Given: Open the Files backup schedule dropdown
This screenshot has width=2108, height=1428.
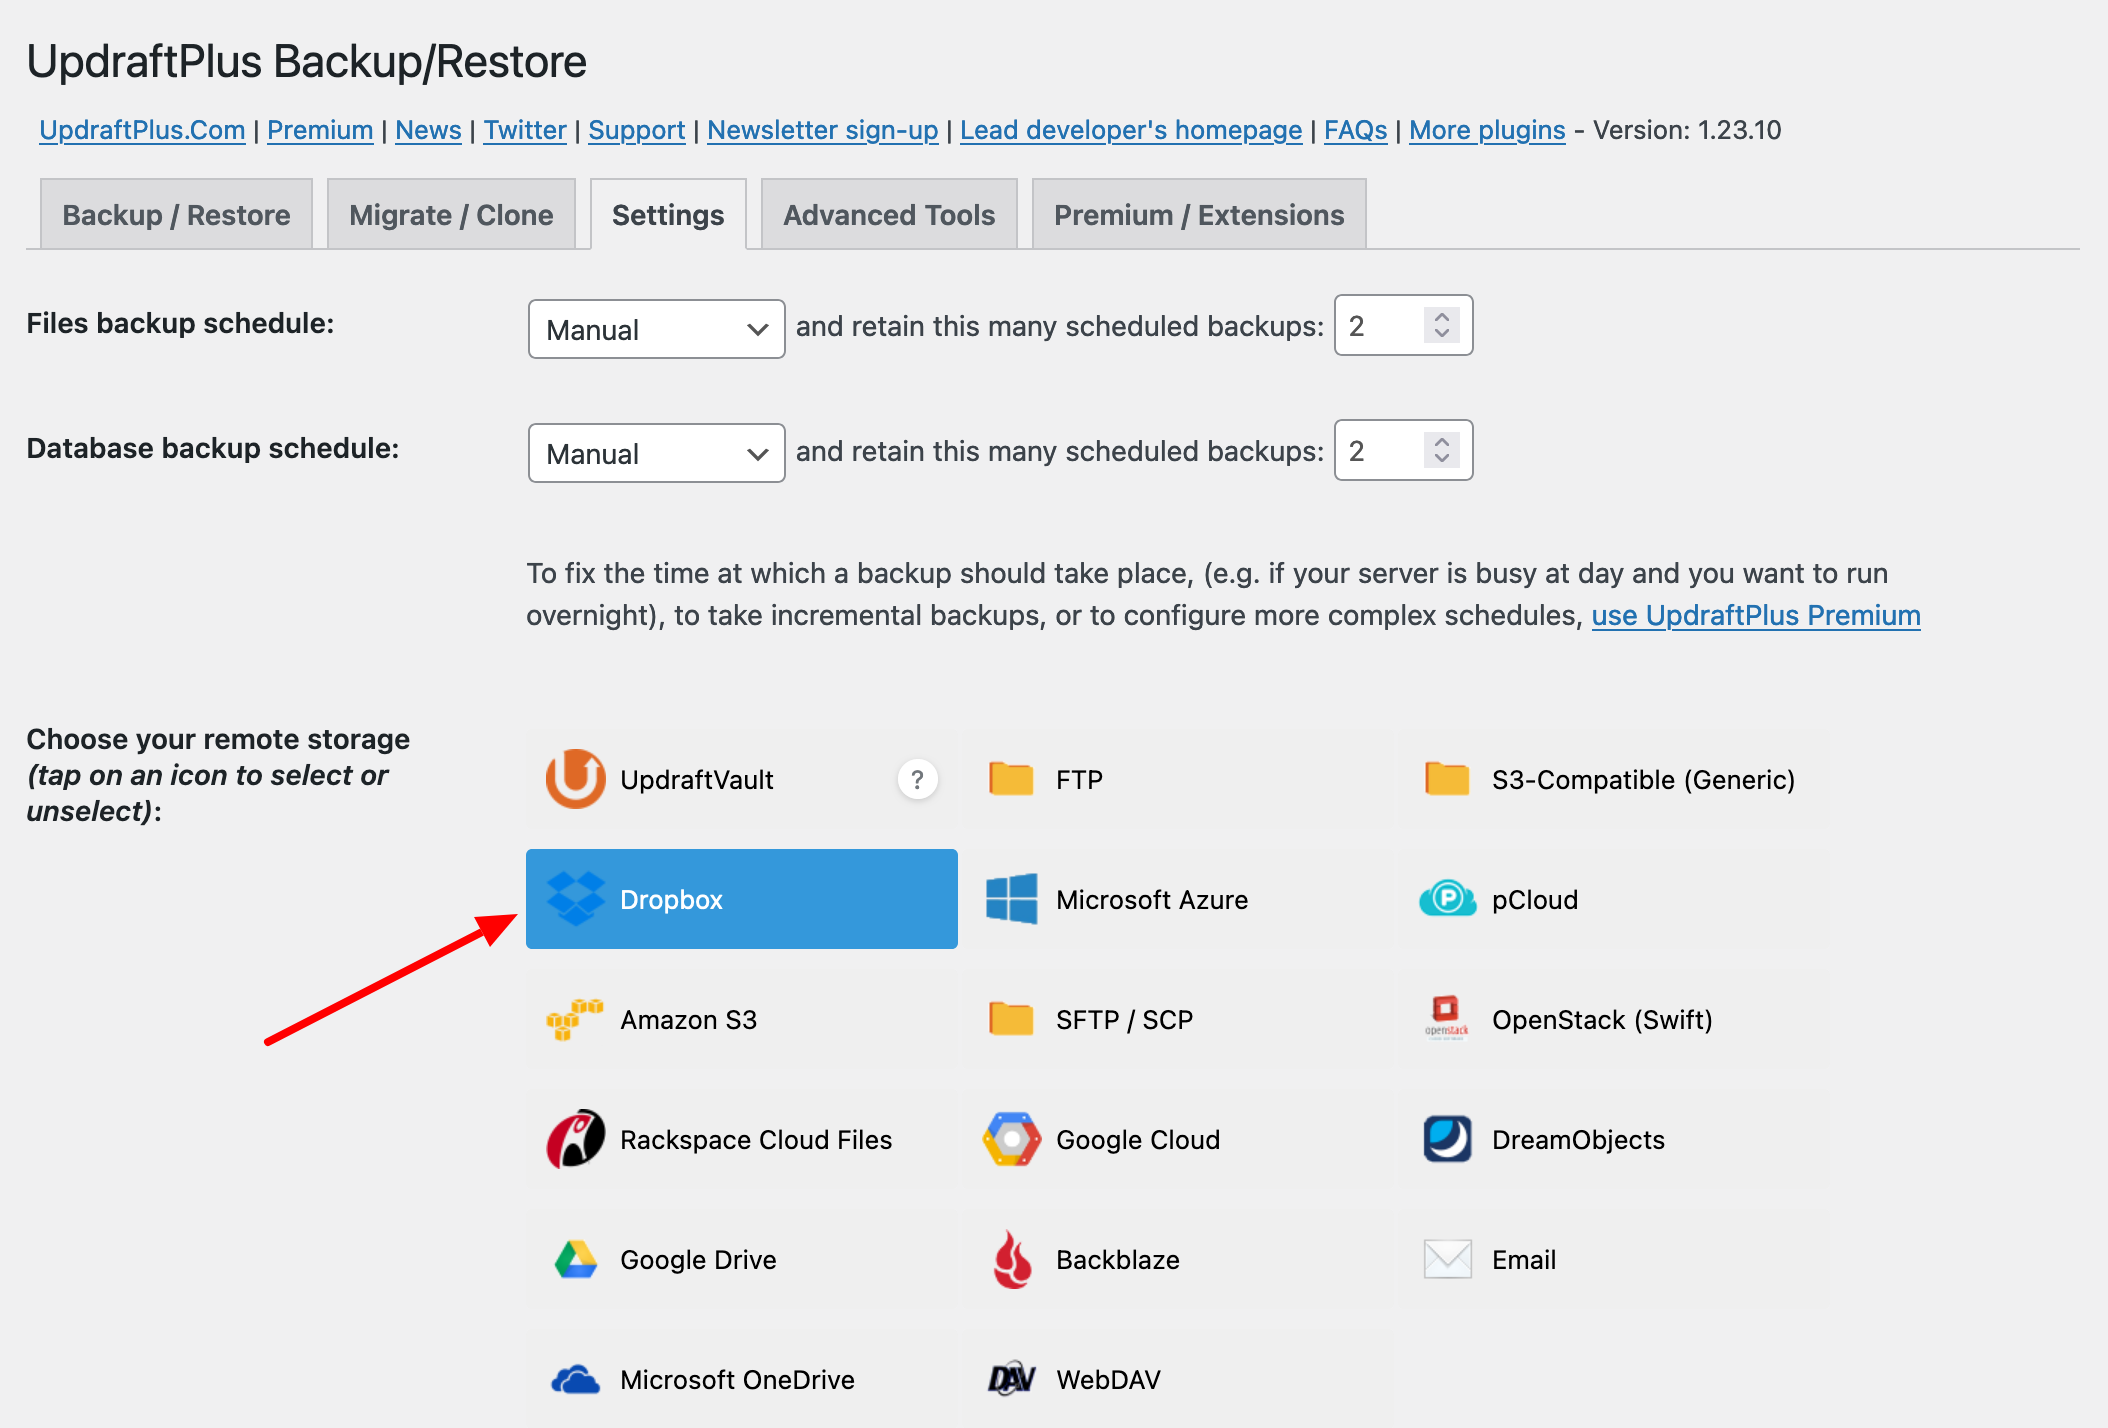Looking at the screenshot, I should click(x=656, y=329).
